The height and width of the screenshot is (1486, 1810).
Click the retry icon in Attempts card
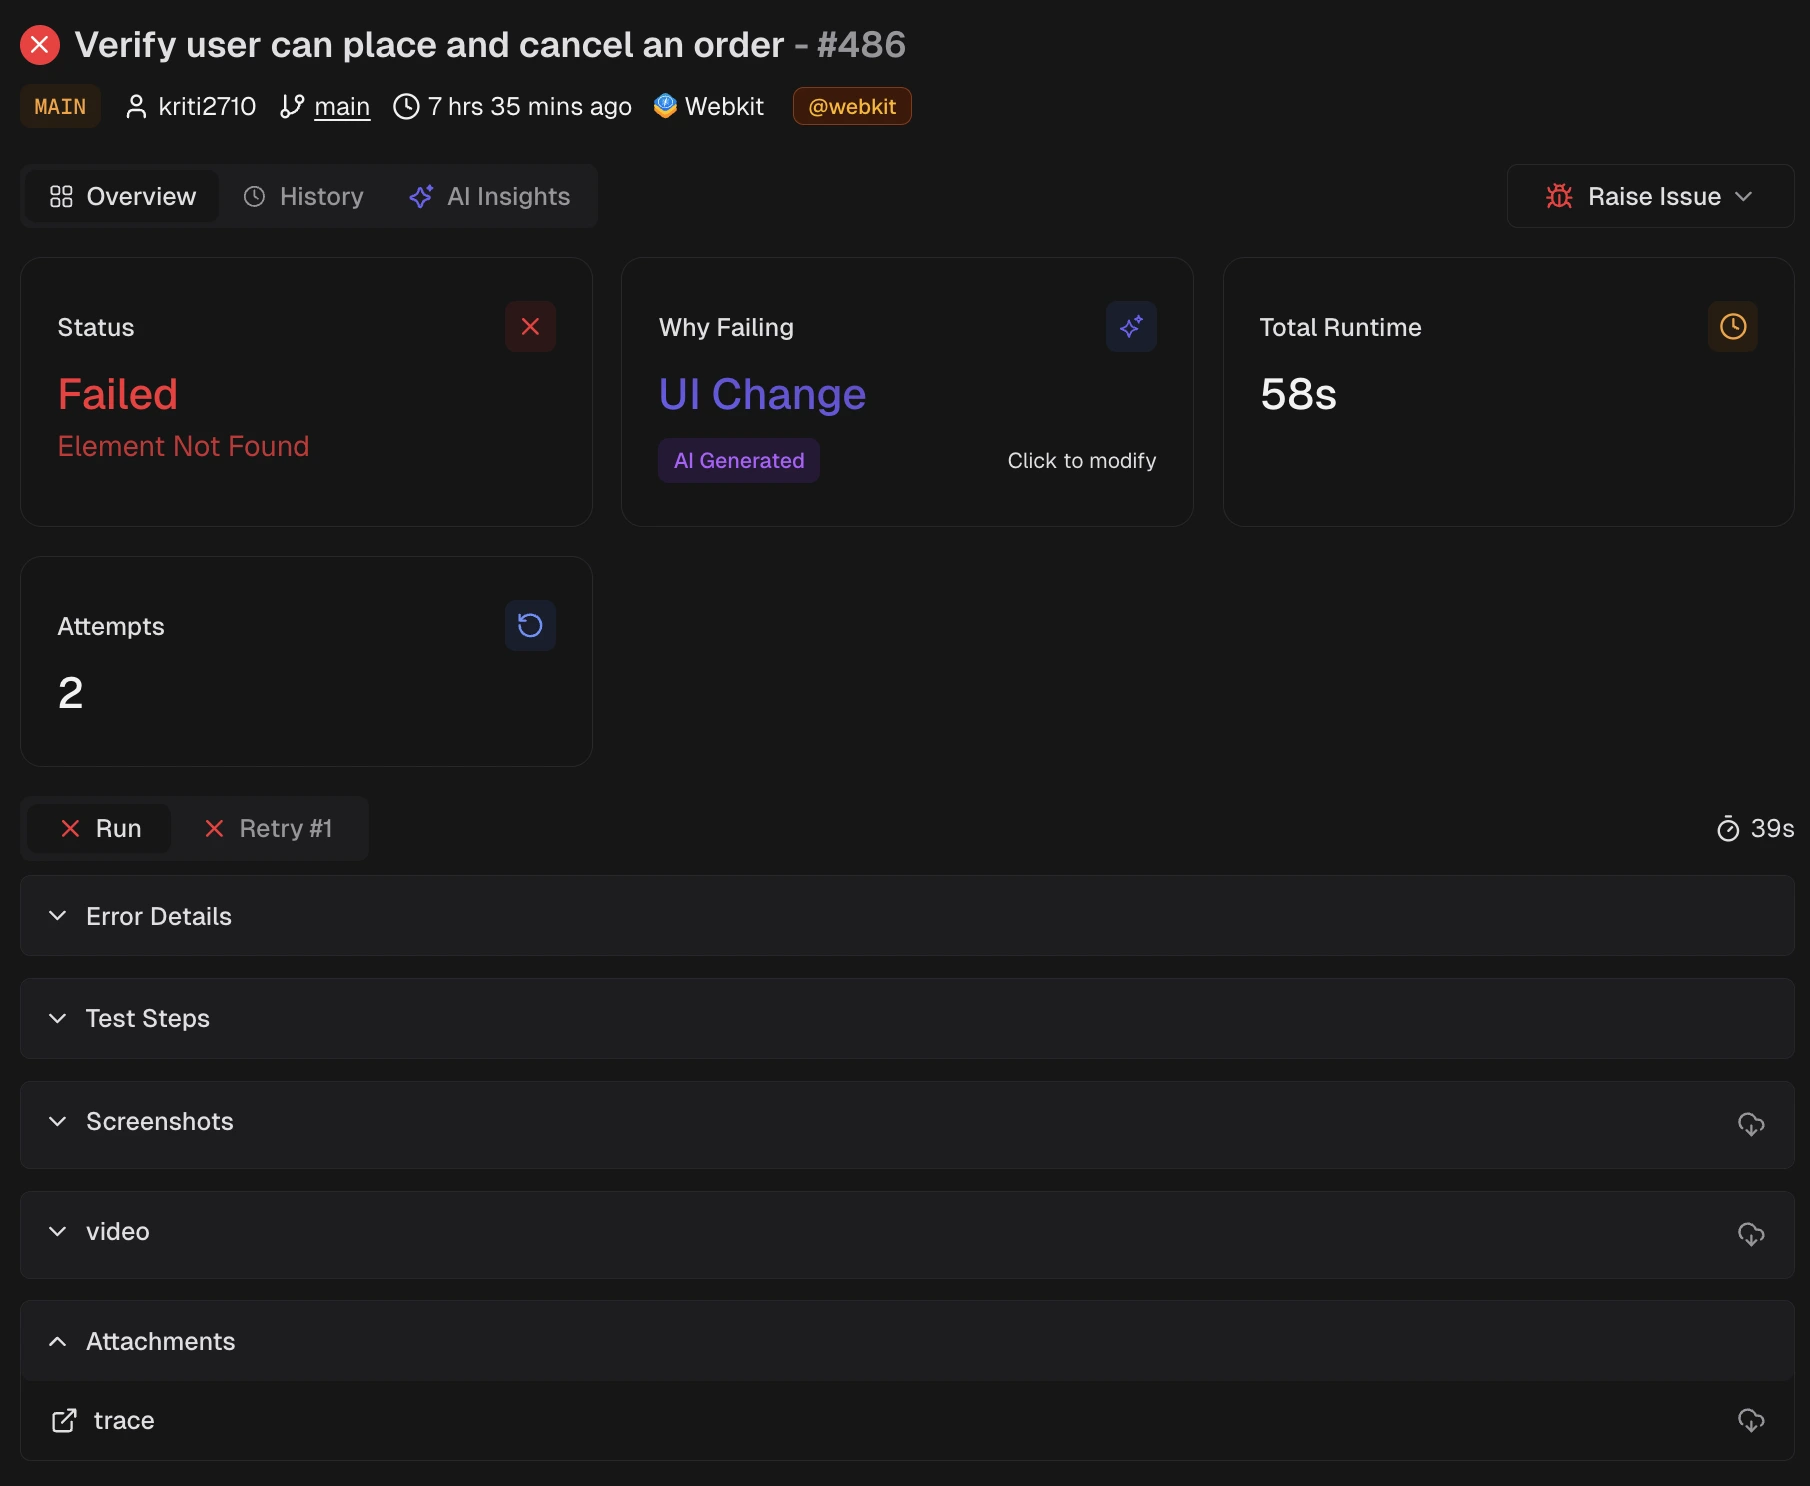(530, 626)
